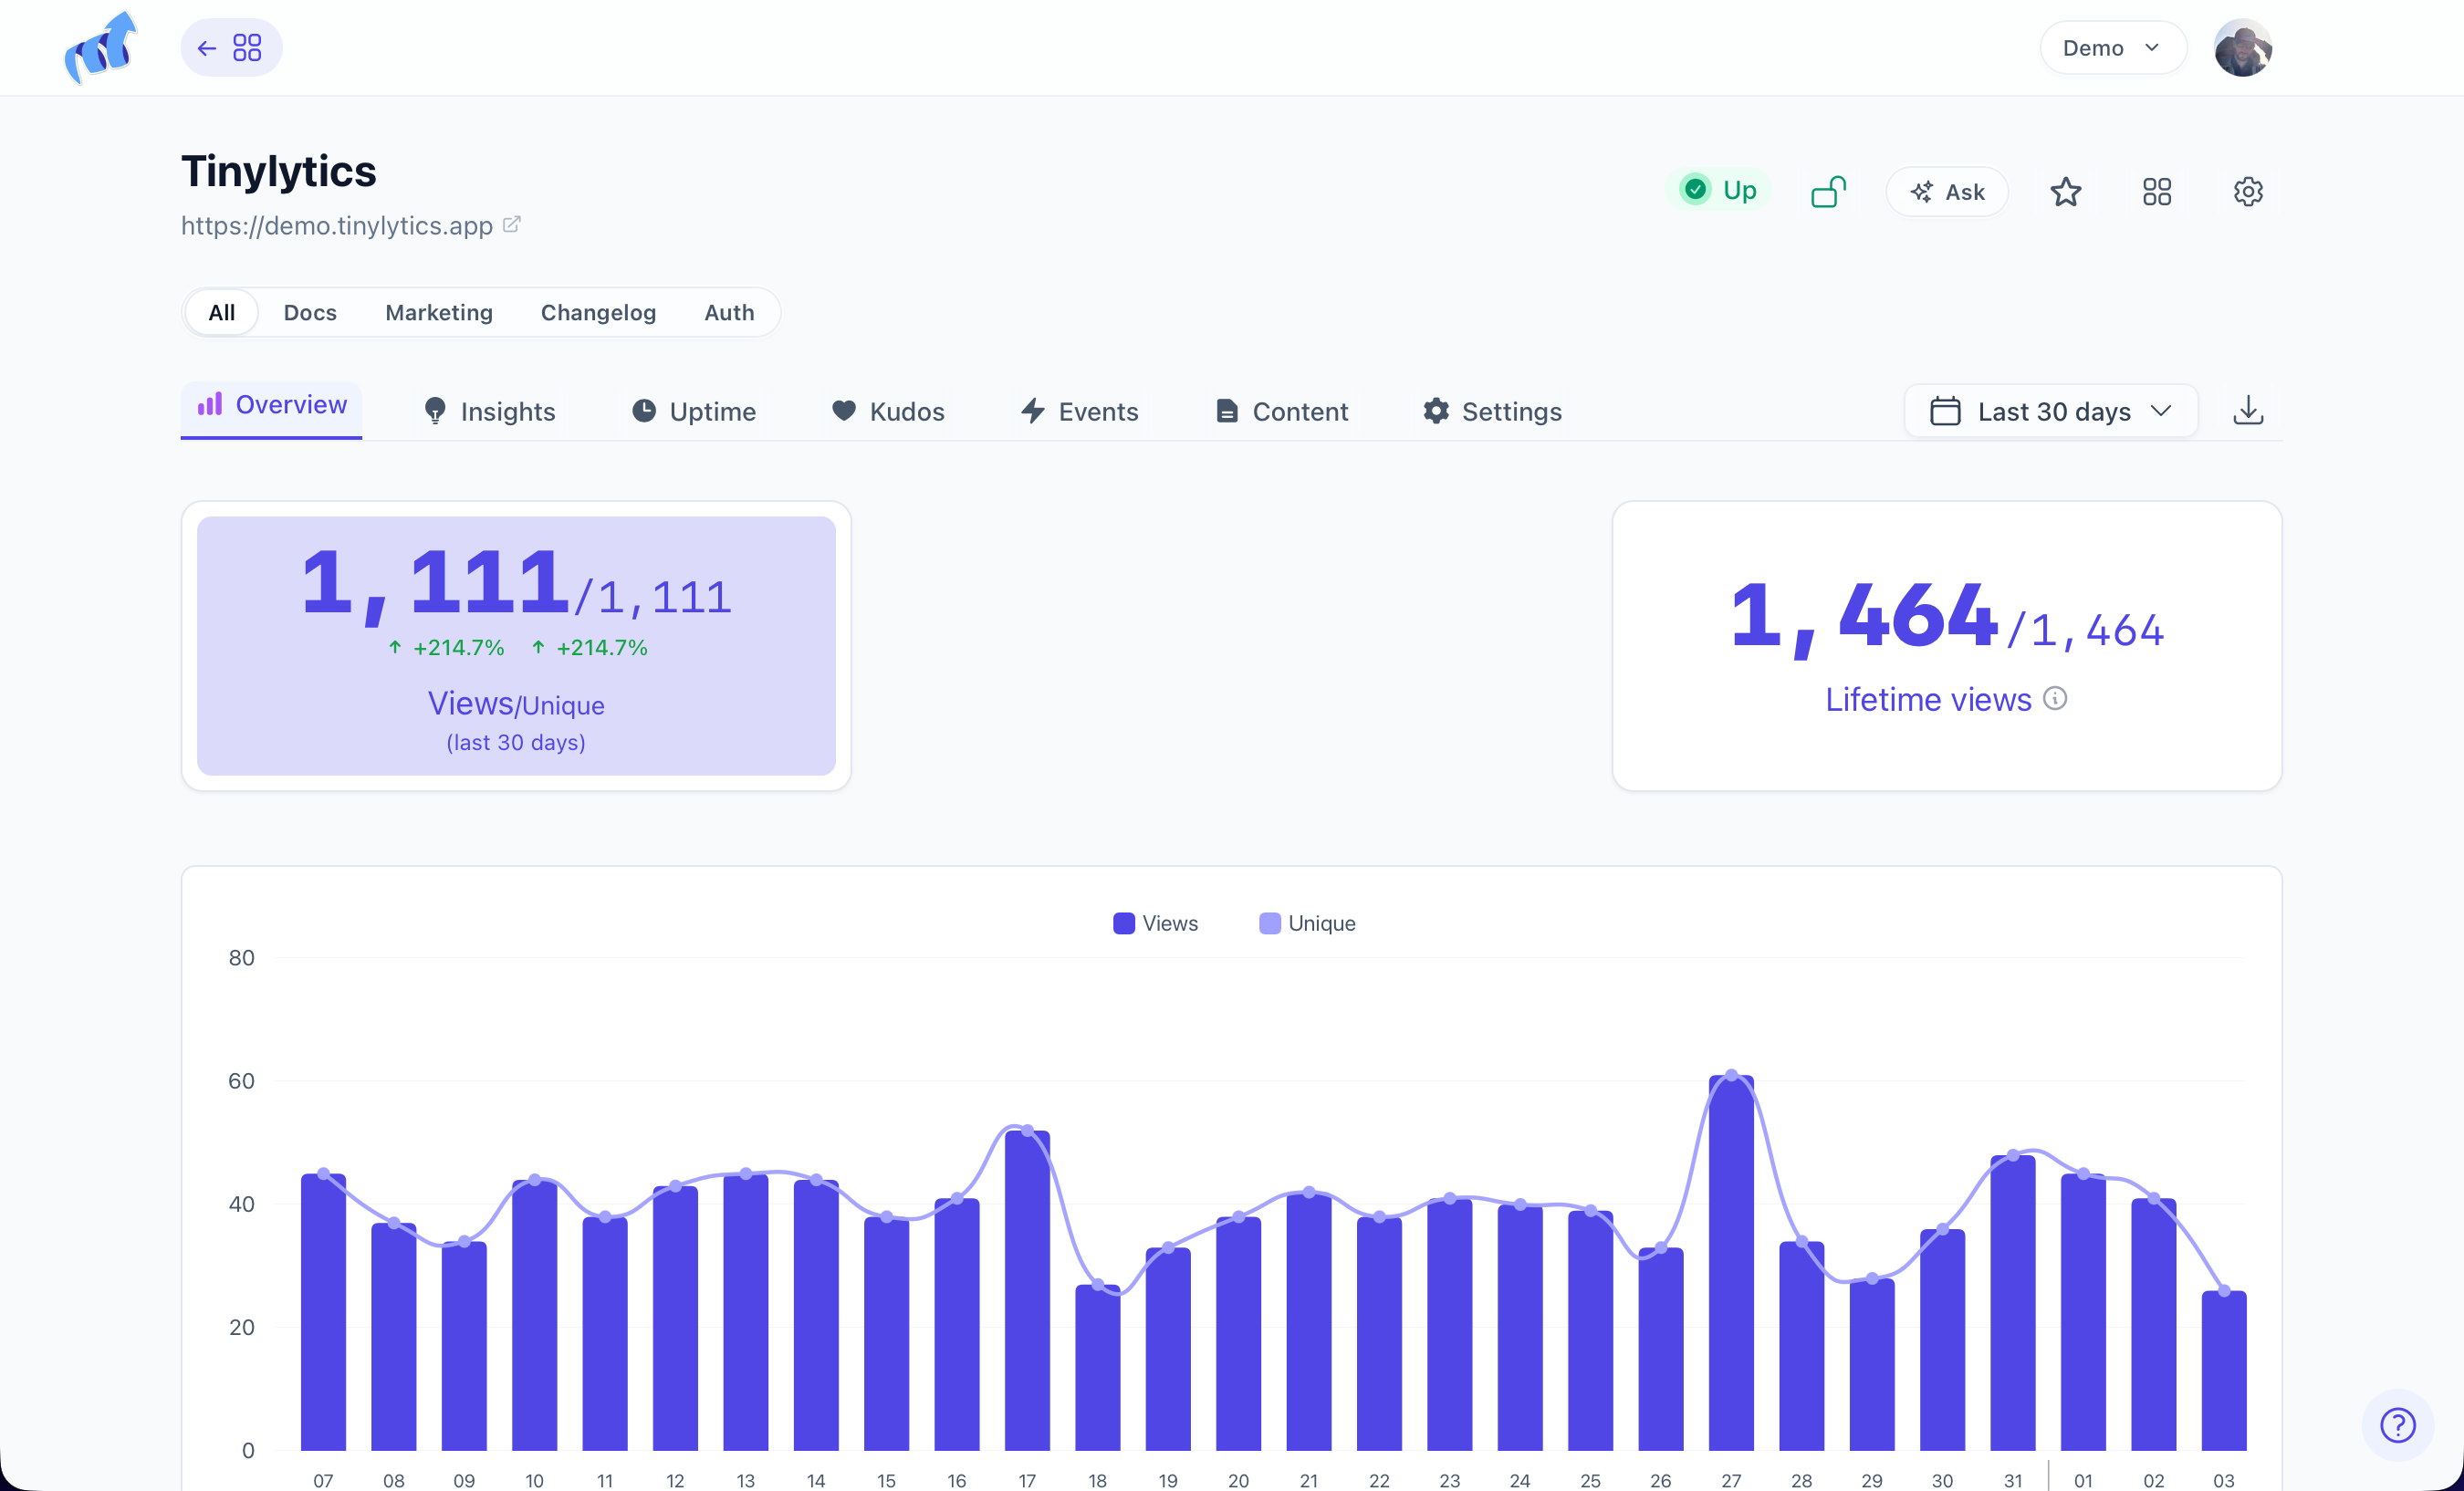Switch to the Insights tab

[489, 412]
